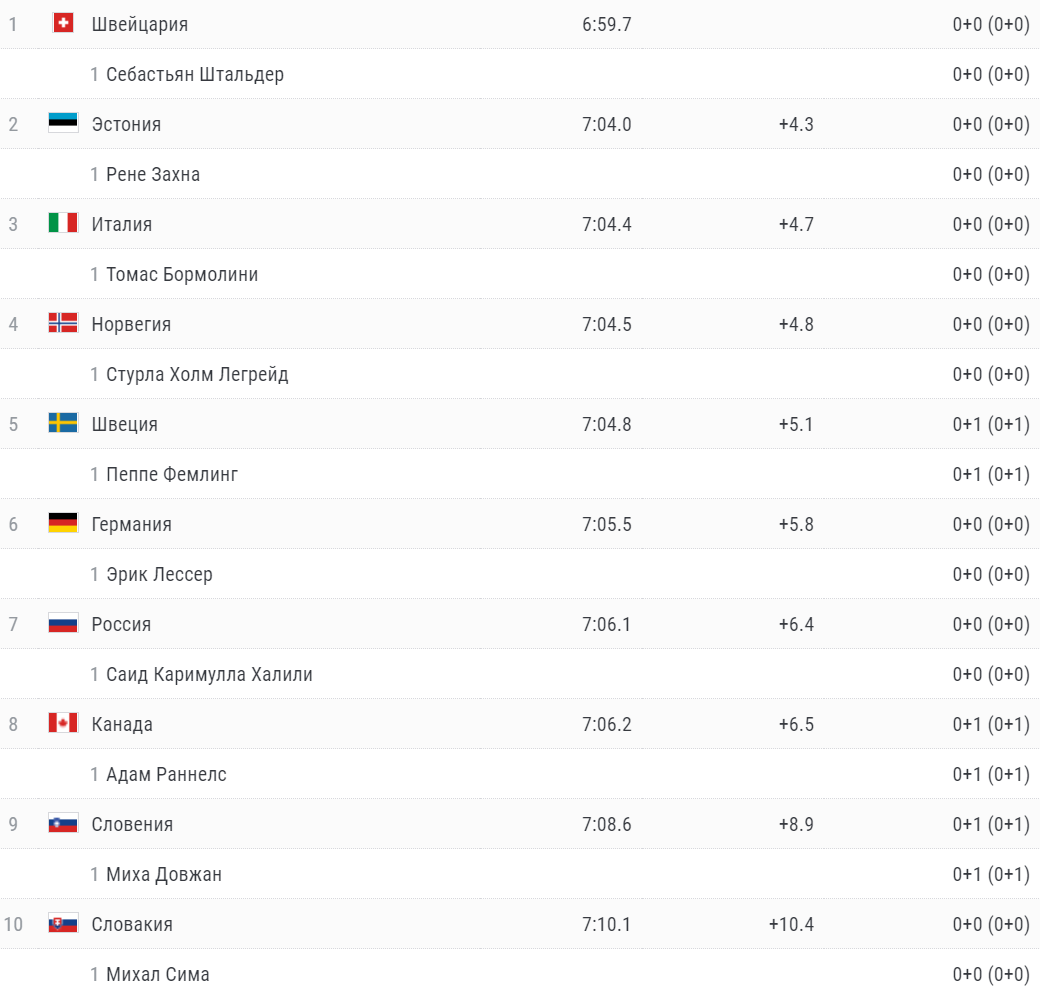Click the Switzerland flag icon
Viewport: 1040px width, 993px height.
63,23
